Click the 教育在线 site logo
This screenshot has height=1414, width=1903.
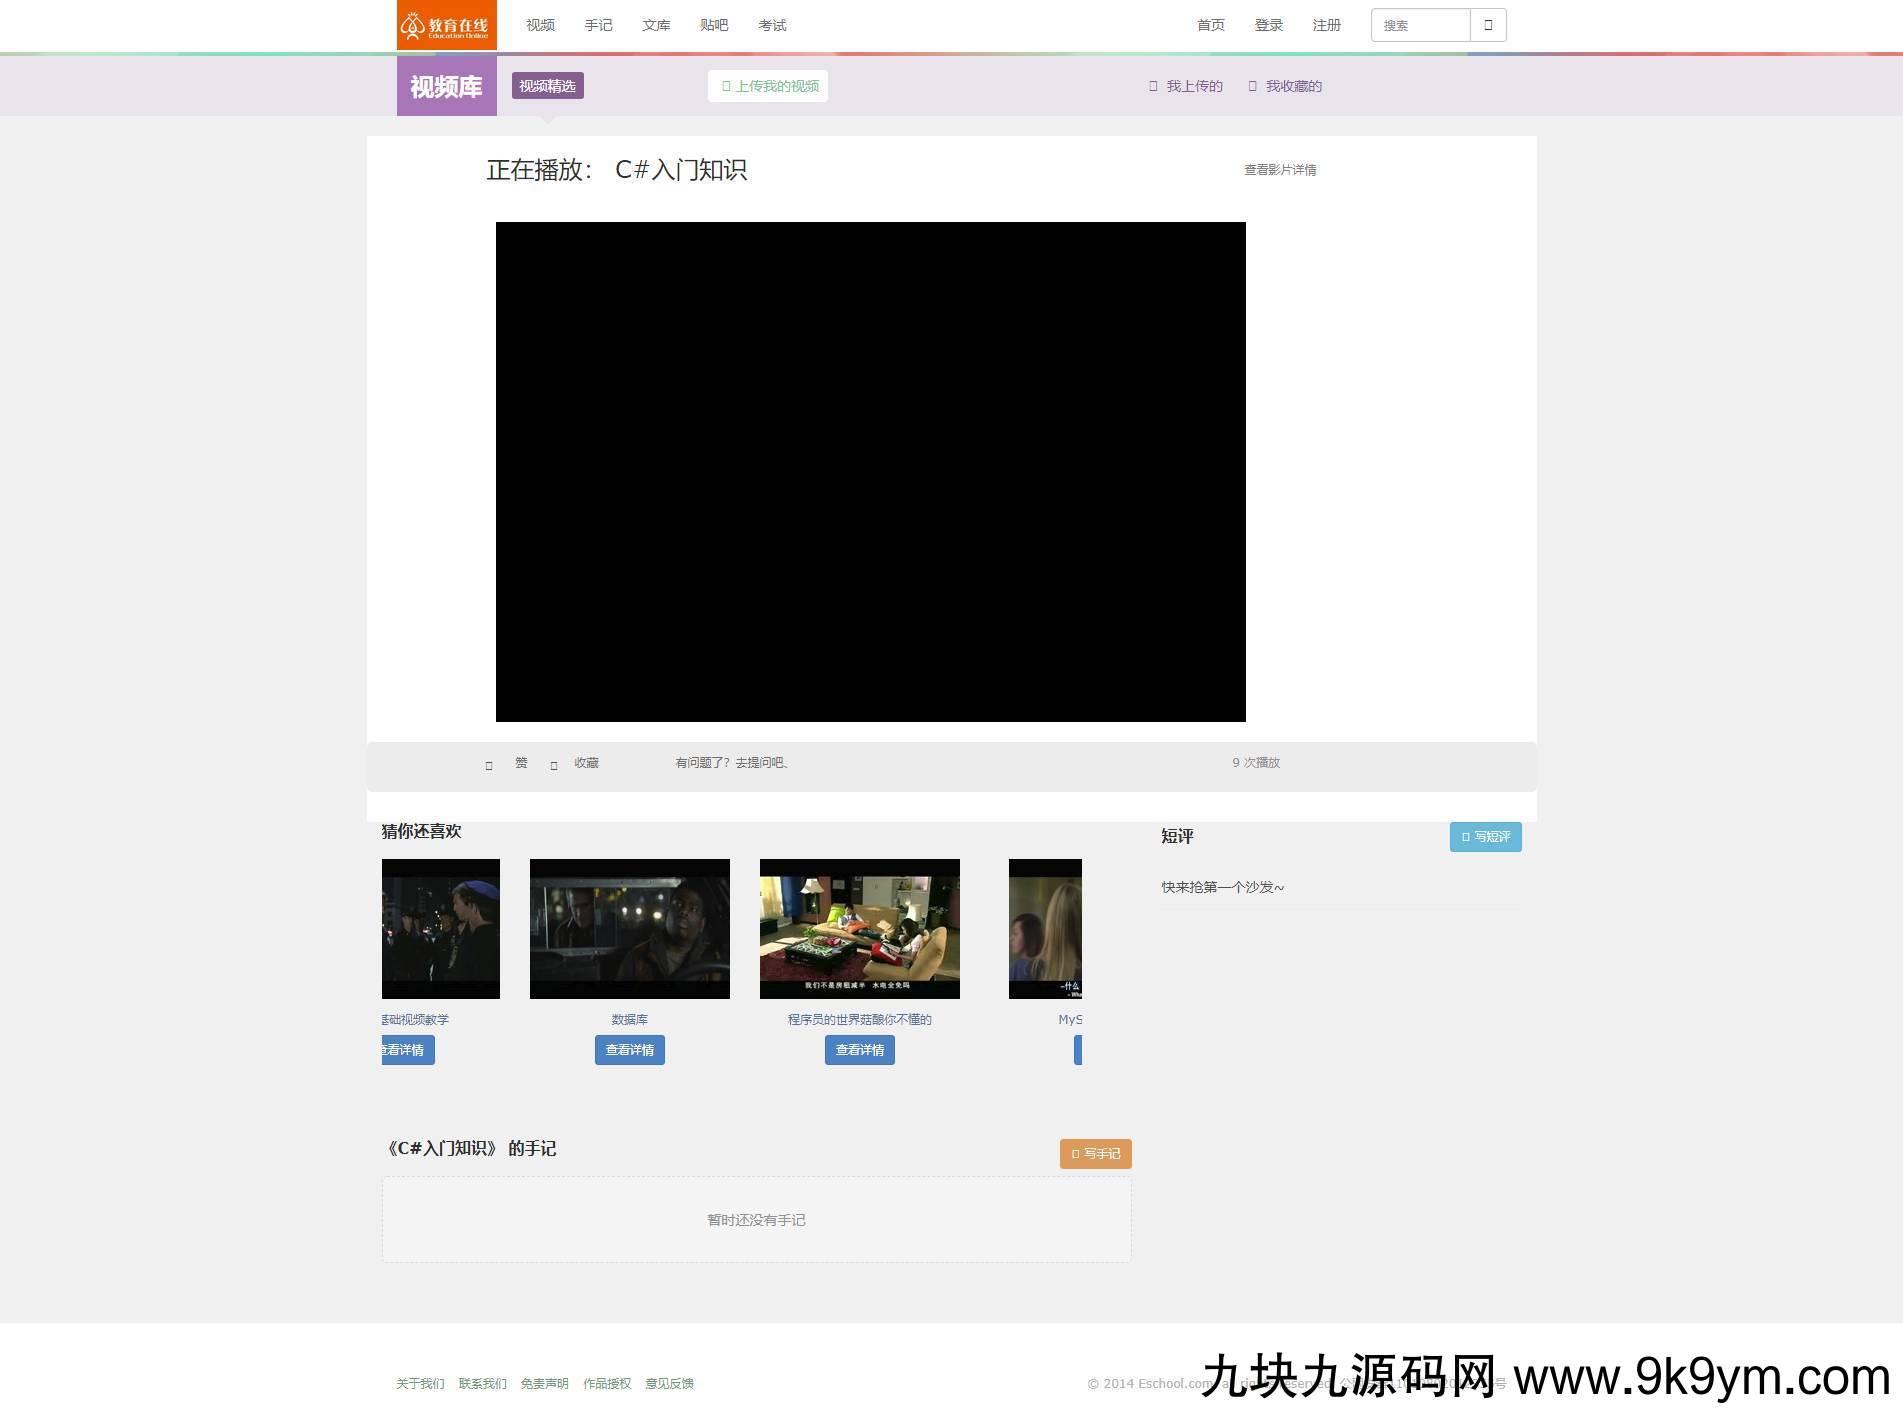tap(446, 25)
